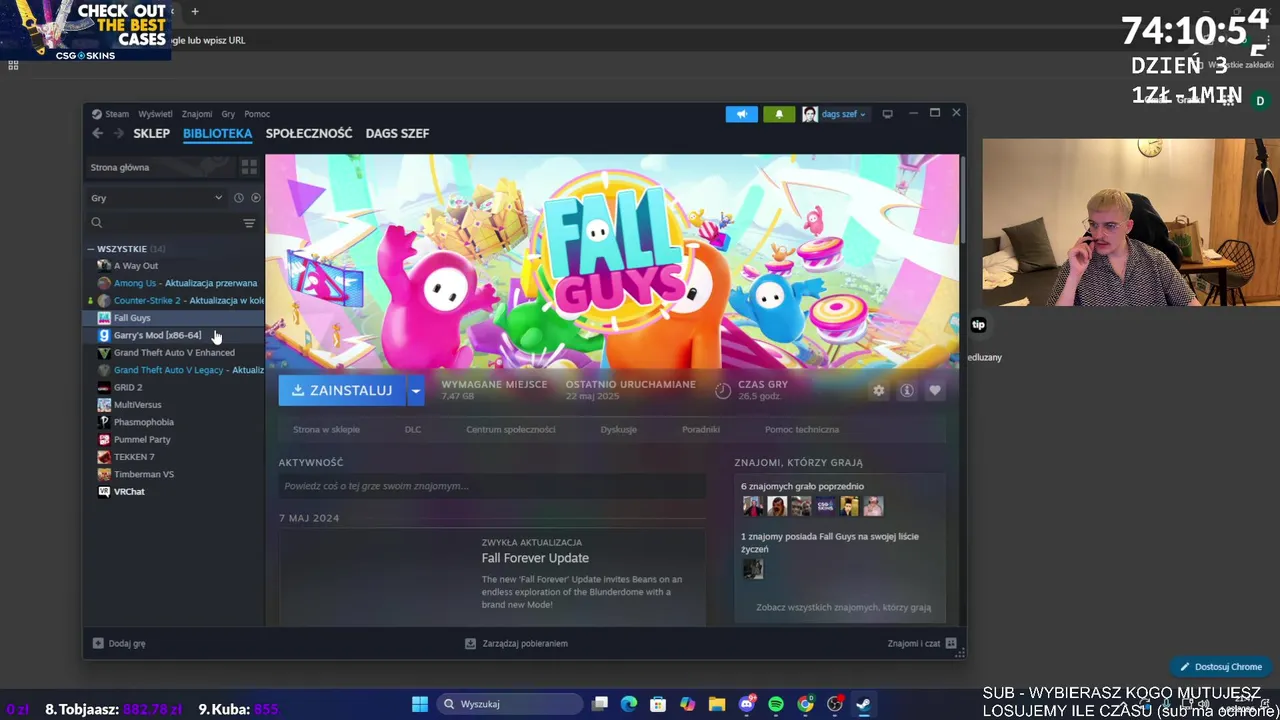
Task: Open the Poradniki link
Action: click(701, 429)
